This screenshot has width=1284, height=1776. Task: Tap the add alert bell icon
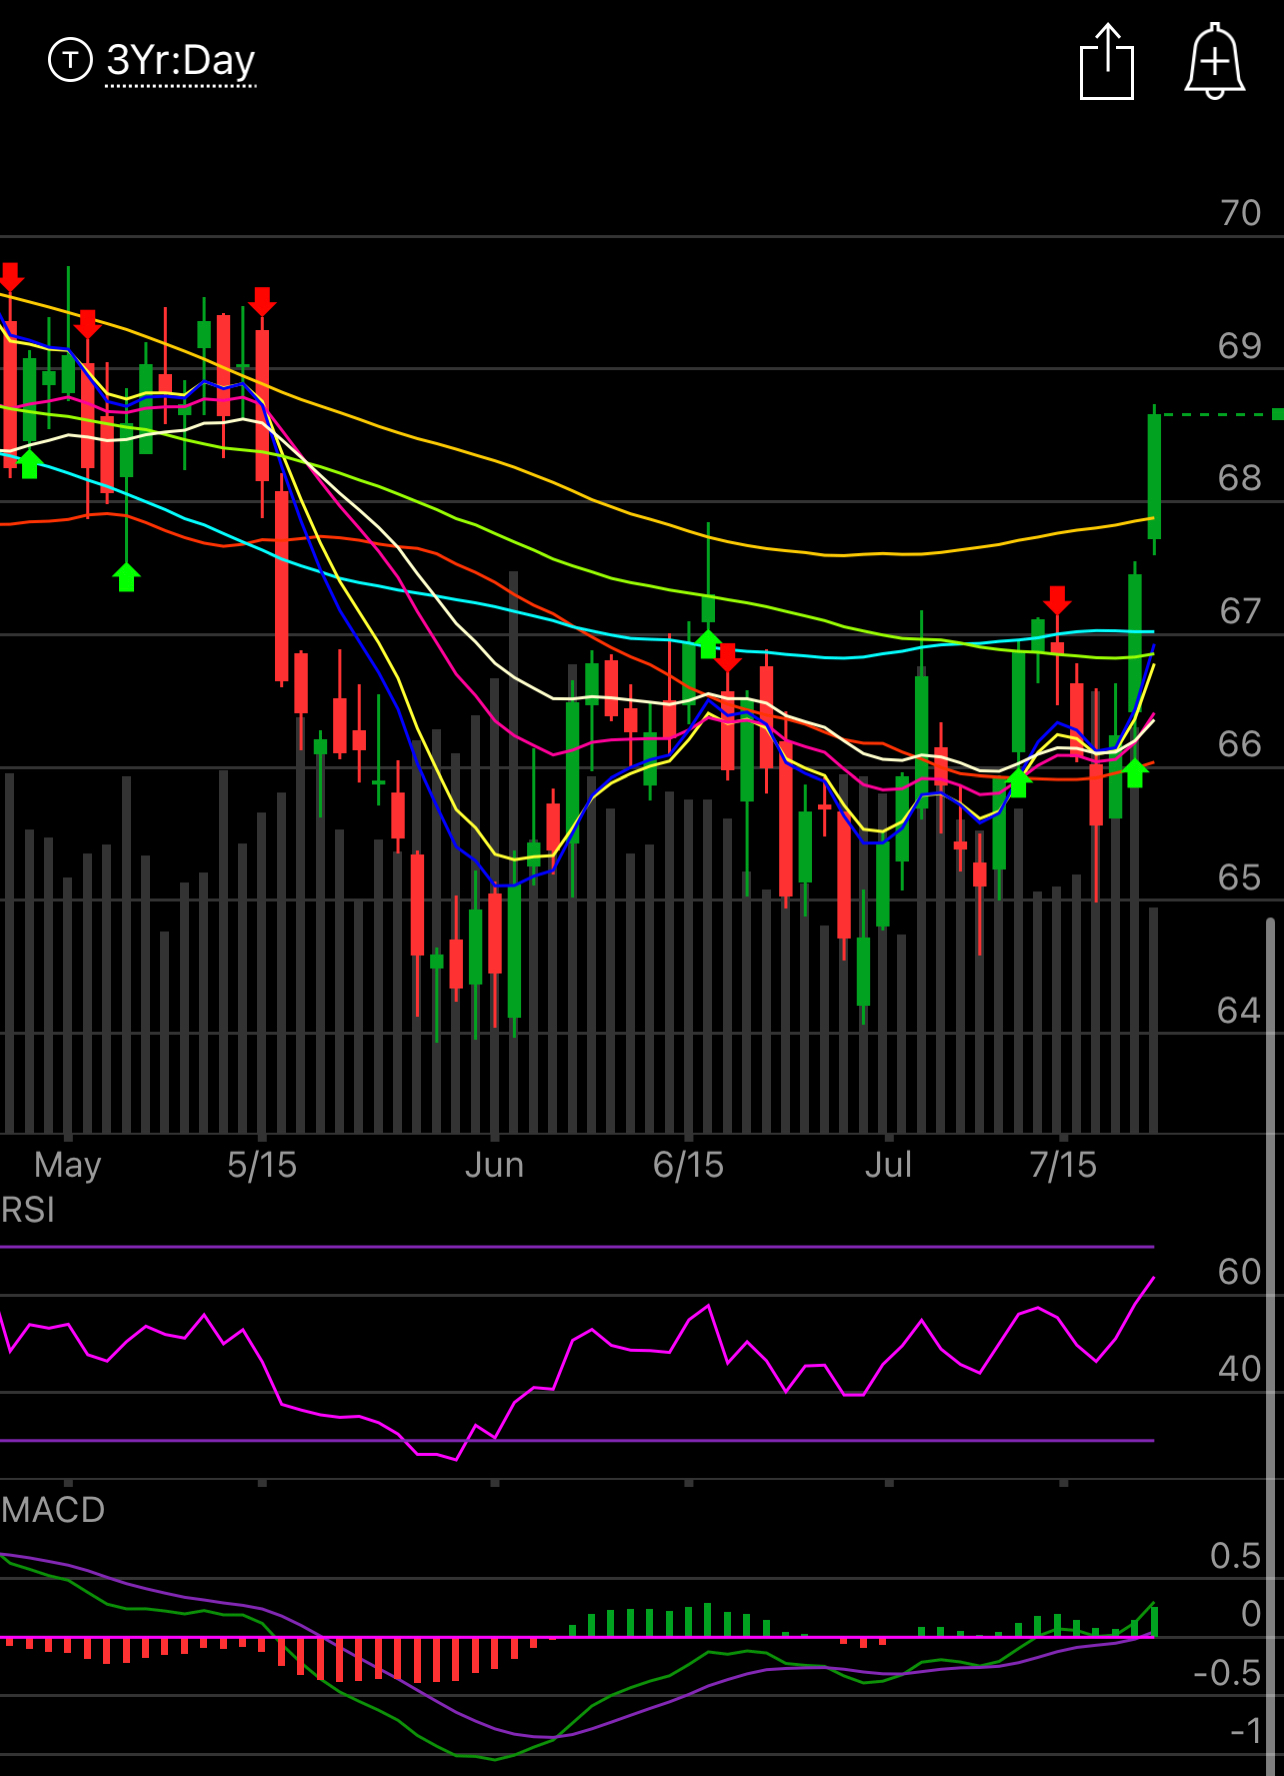click(1214, 62)
